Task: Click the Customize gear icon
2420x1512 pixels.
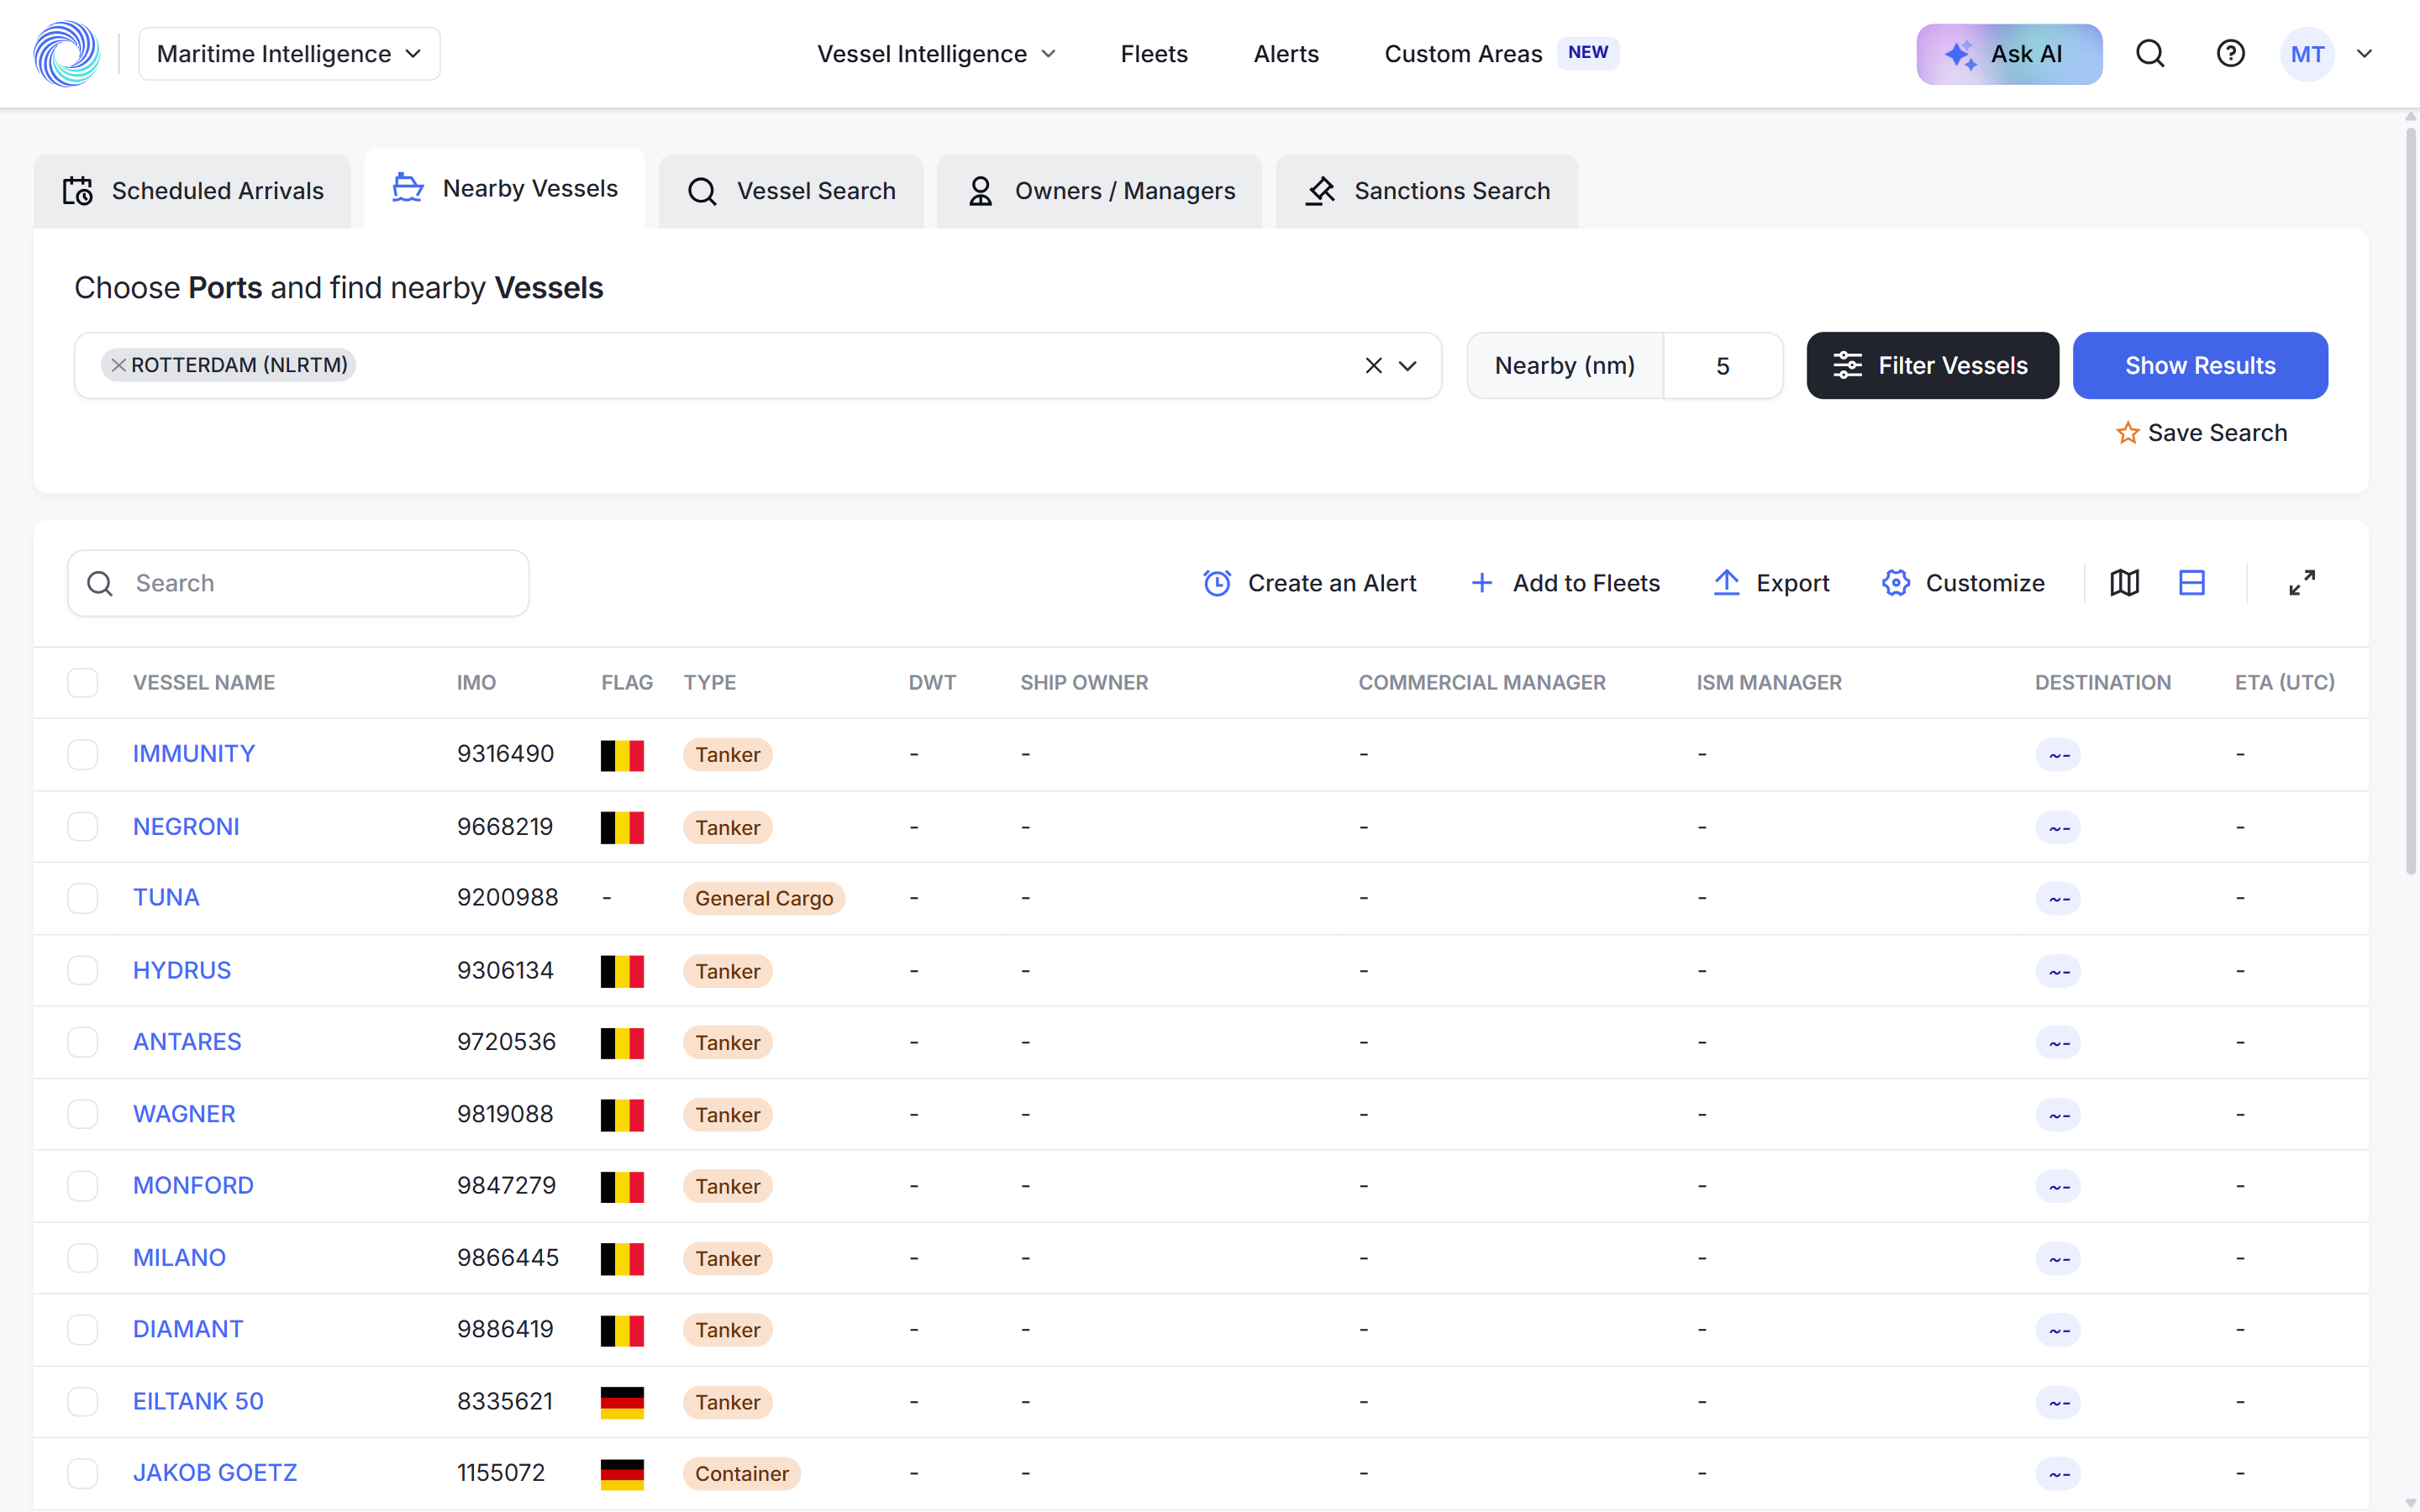Action: coord(1896,583)
